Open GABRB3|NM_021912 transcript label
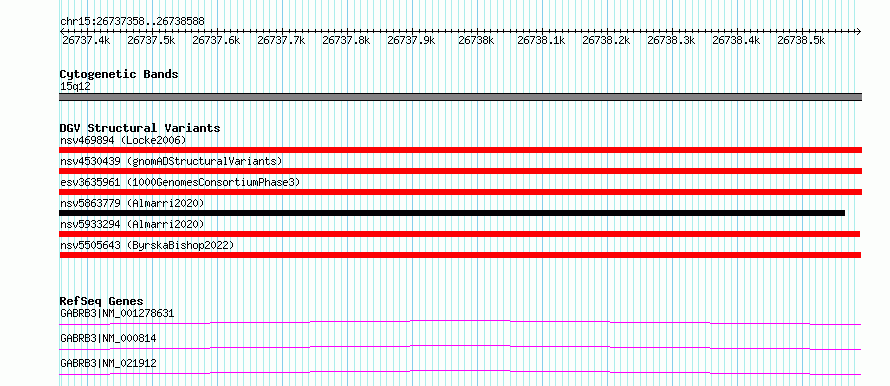 point(108,363)
